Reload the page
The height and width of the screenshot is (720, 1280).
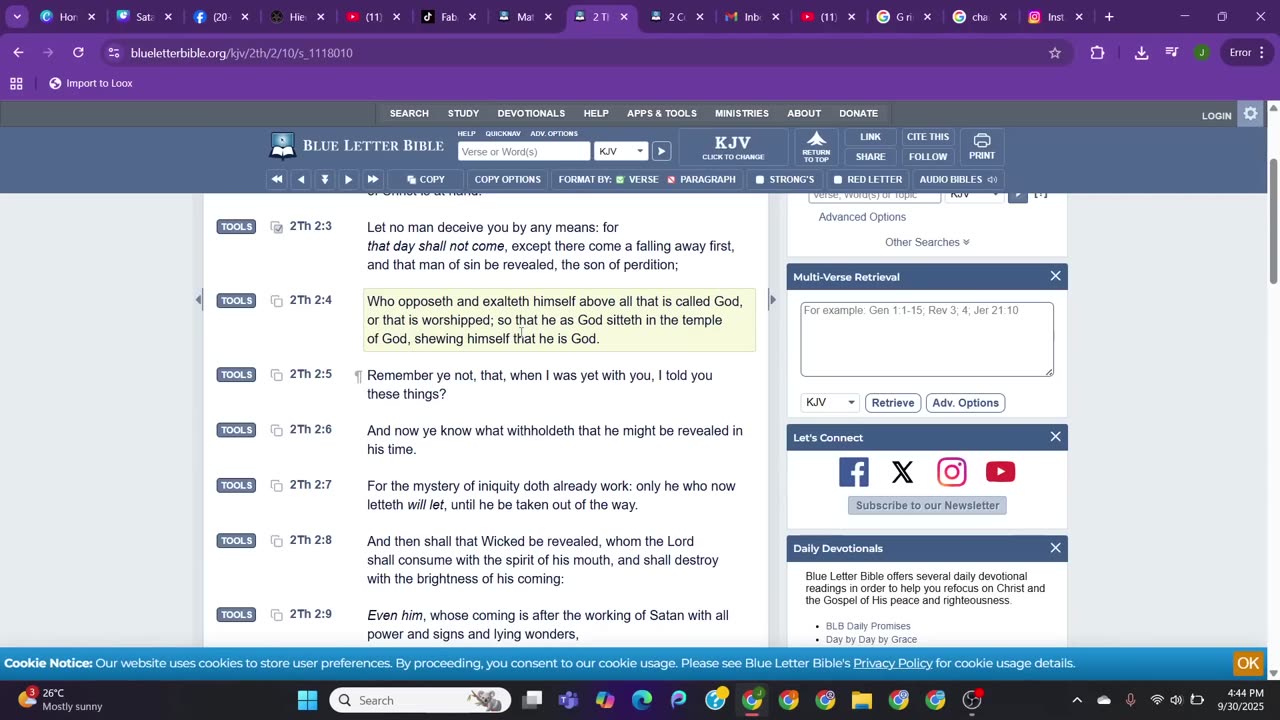[x=78, y=53]
